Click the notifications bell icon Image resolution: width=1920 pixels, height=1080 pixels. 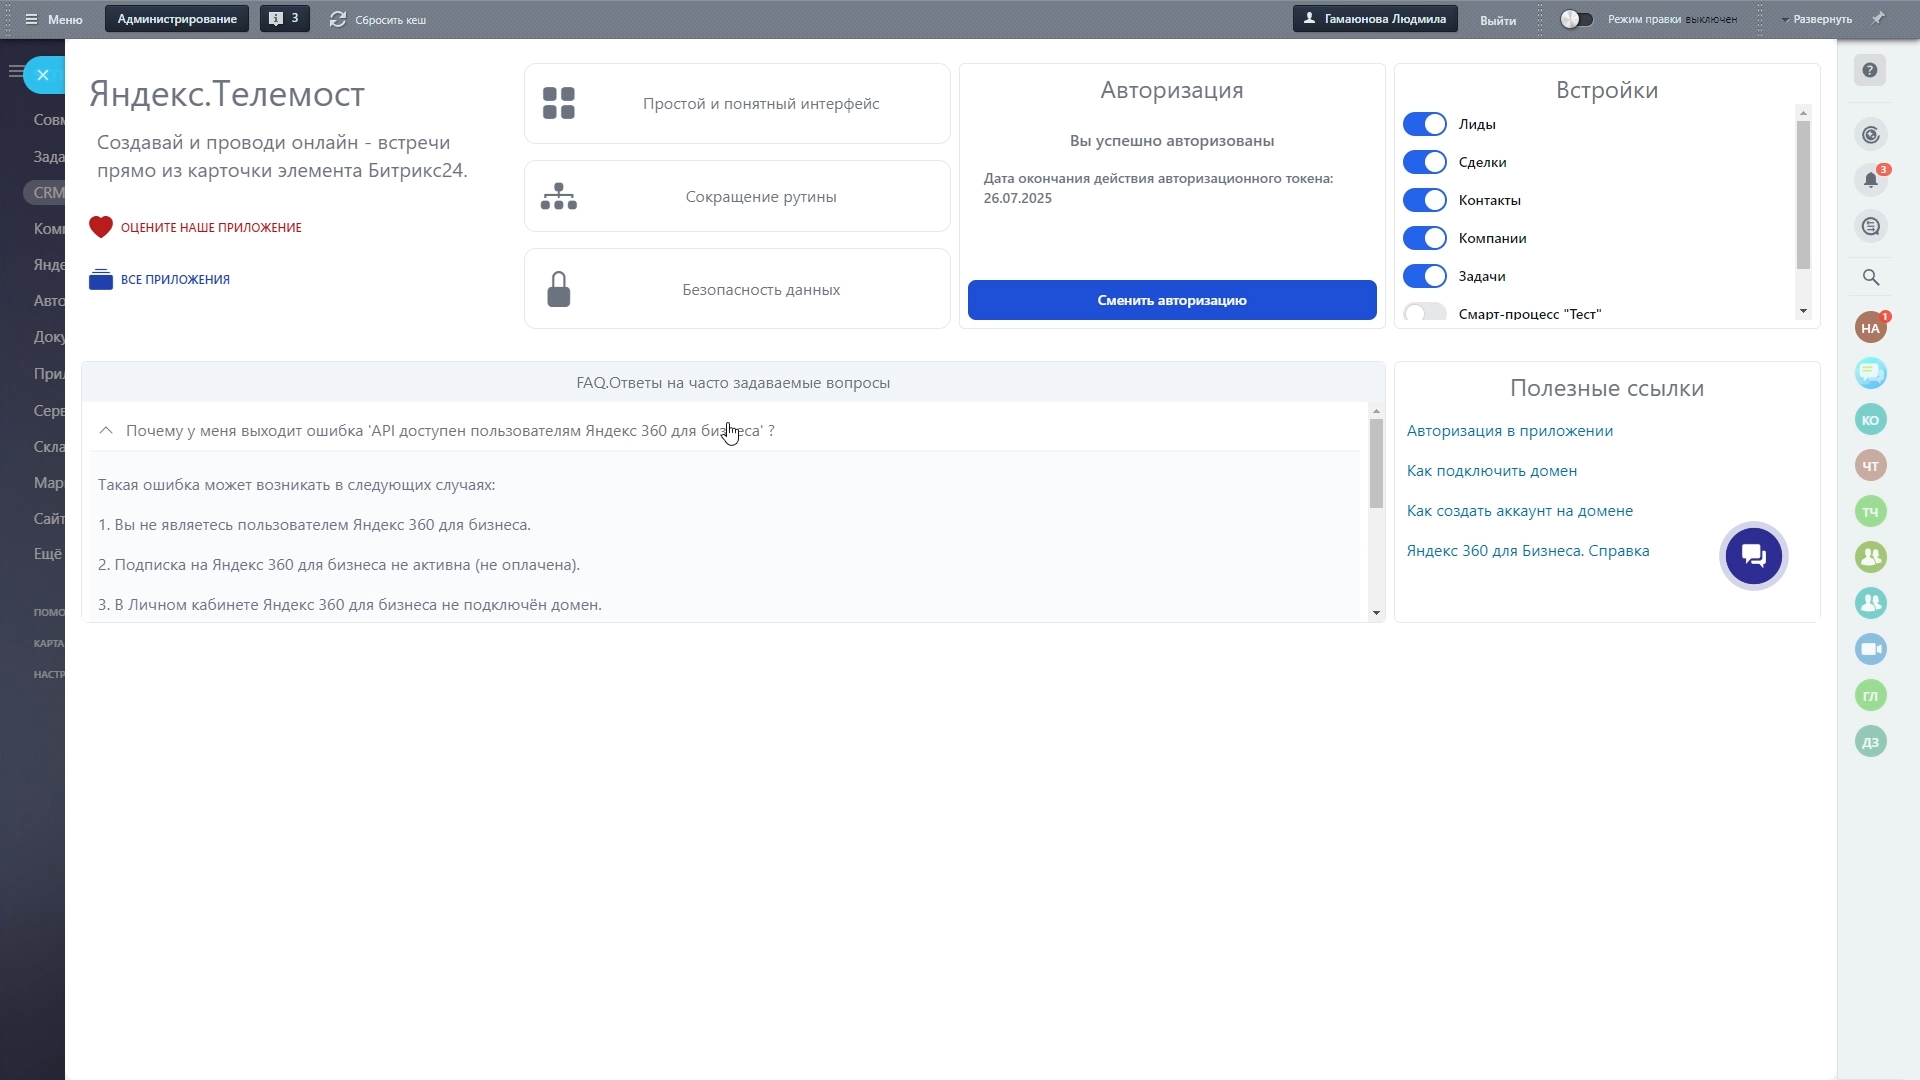[x=1870, y=180]
